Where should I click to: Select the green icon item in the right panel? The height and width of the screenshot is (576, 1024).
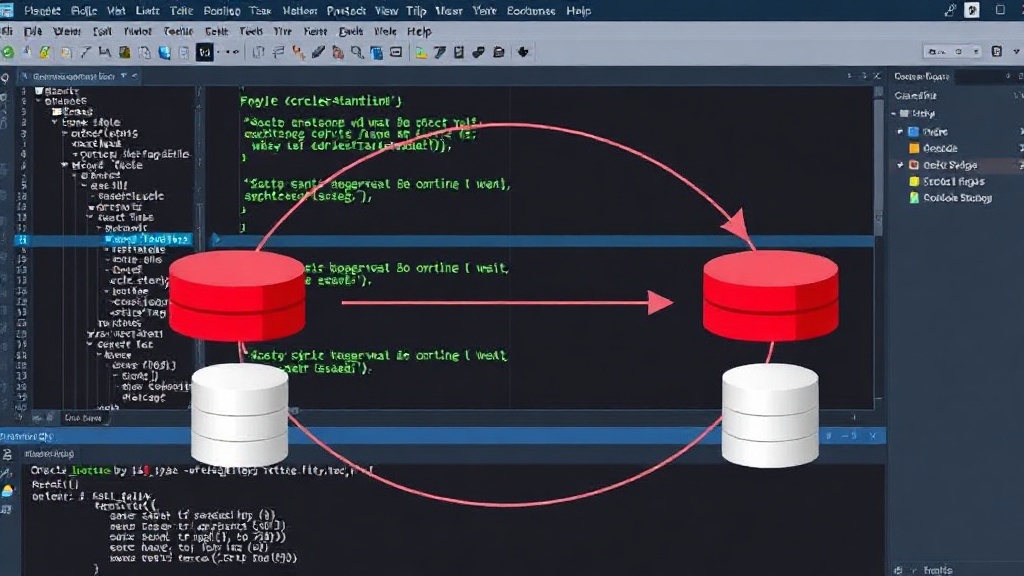[950, 198]
